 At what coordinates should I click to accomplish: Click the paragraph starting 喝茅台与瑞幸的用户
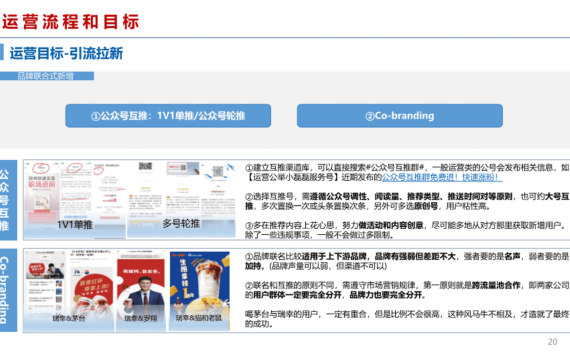407,319
